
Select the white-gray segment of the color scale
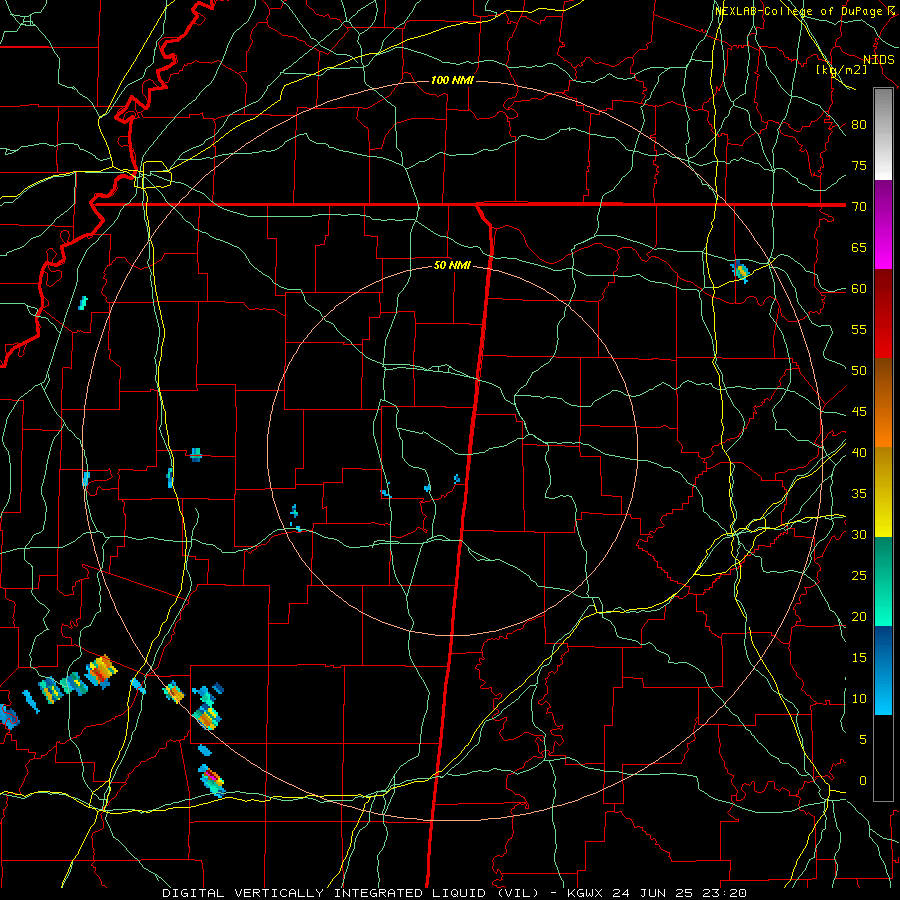[x=883, y=134]
